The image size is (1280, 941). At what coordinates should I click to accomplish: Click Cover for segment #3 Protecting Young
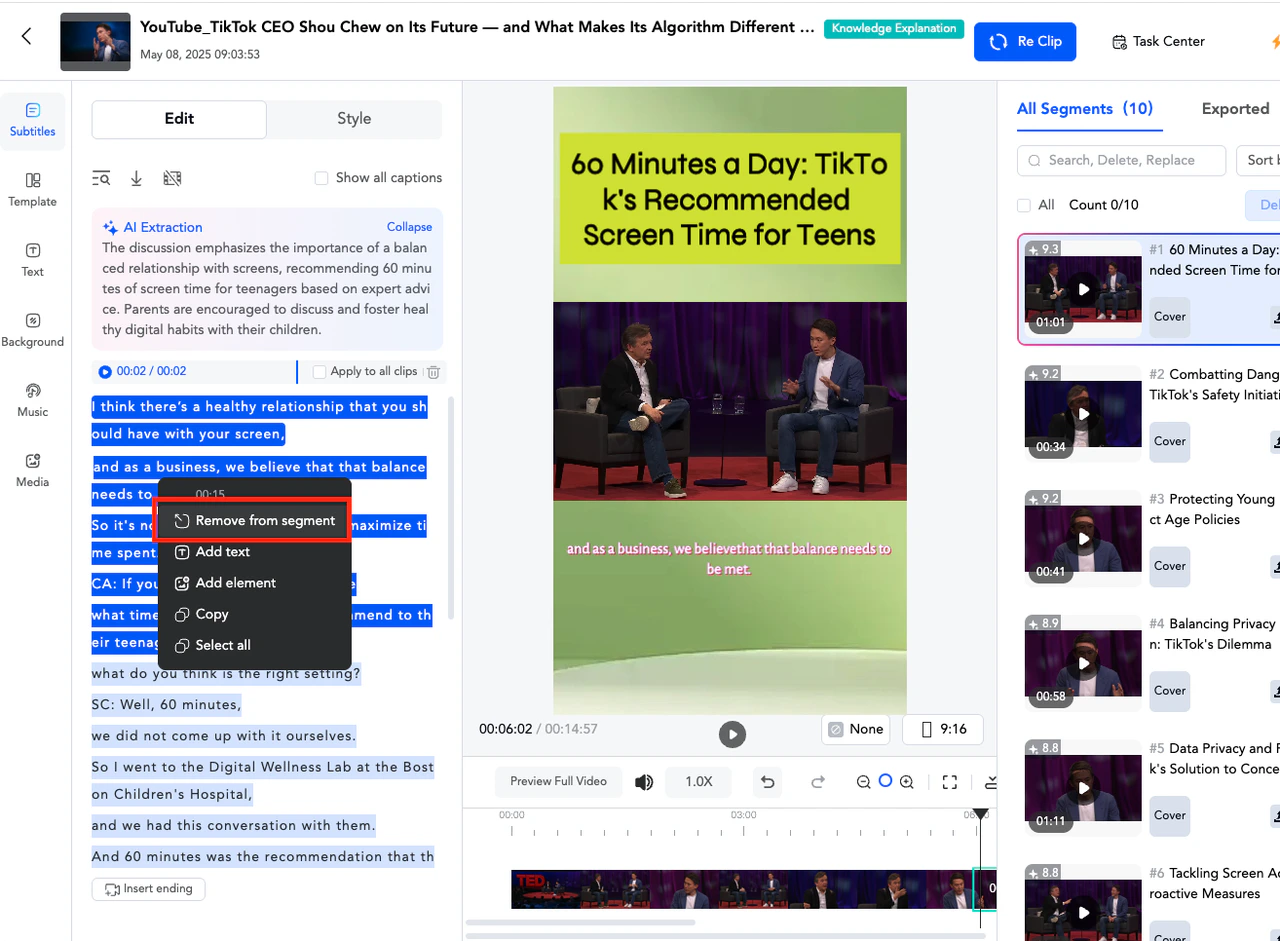1170,566
